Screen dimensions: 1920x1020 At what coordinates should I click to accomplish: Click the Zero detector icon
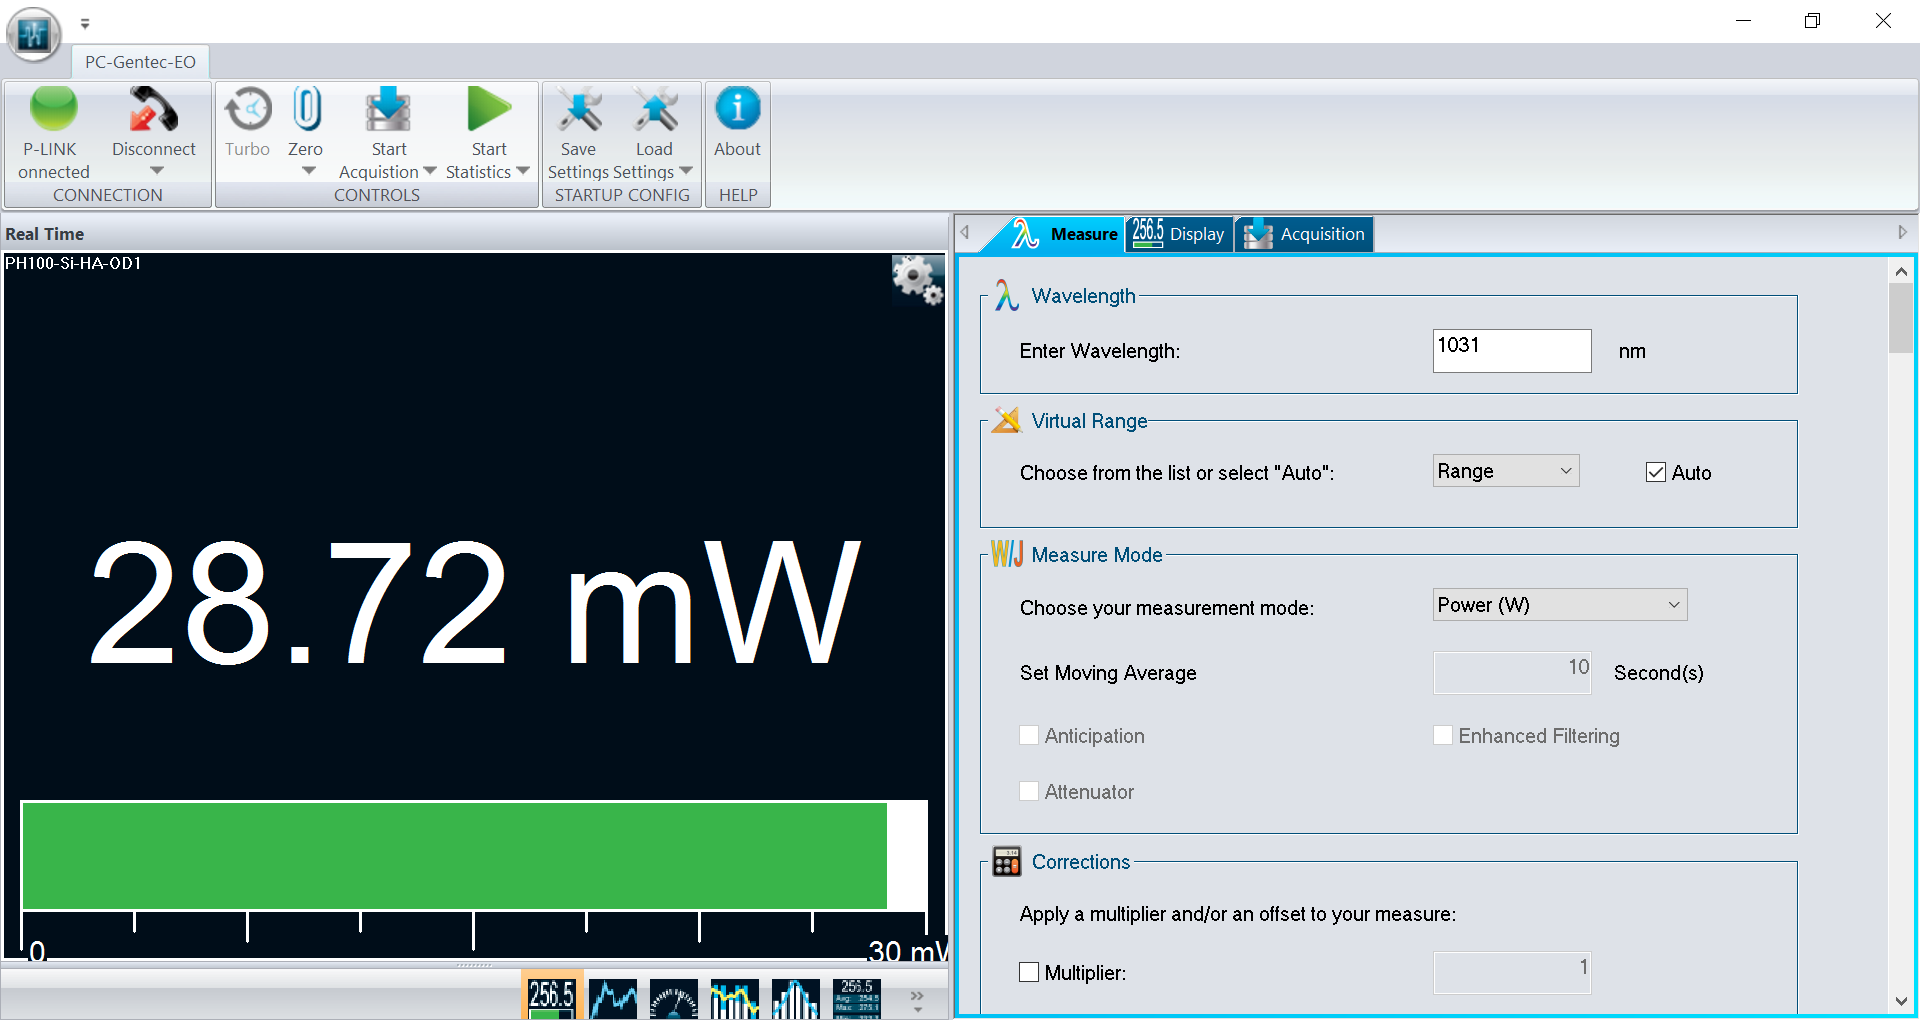[x=306, y=110]
